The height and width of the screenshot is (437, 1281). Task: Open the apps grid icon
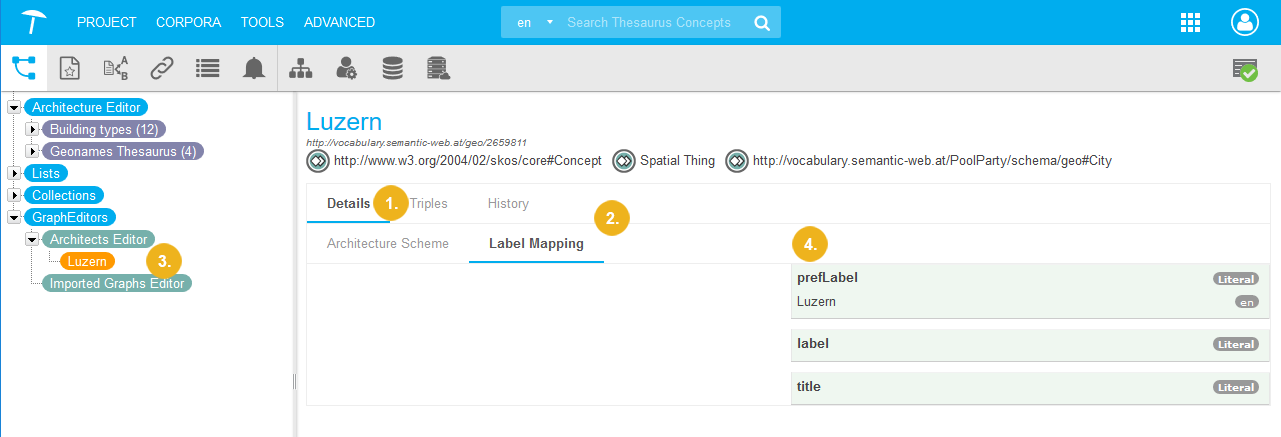pos(1190,23)
